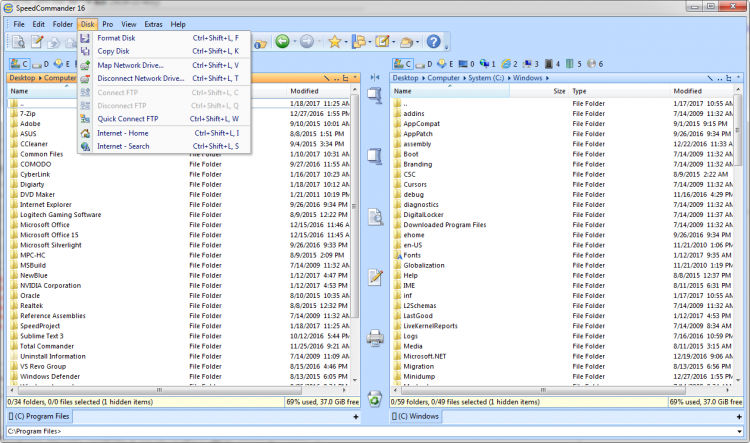Viewport: 750px width, 443px height.
Task: Click the view file magnifier icon in center bar
Action: pyautogui.click(x=375, y=217)
